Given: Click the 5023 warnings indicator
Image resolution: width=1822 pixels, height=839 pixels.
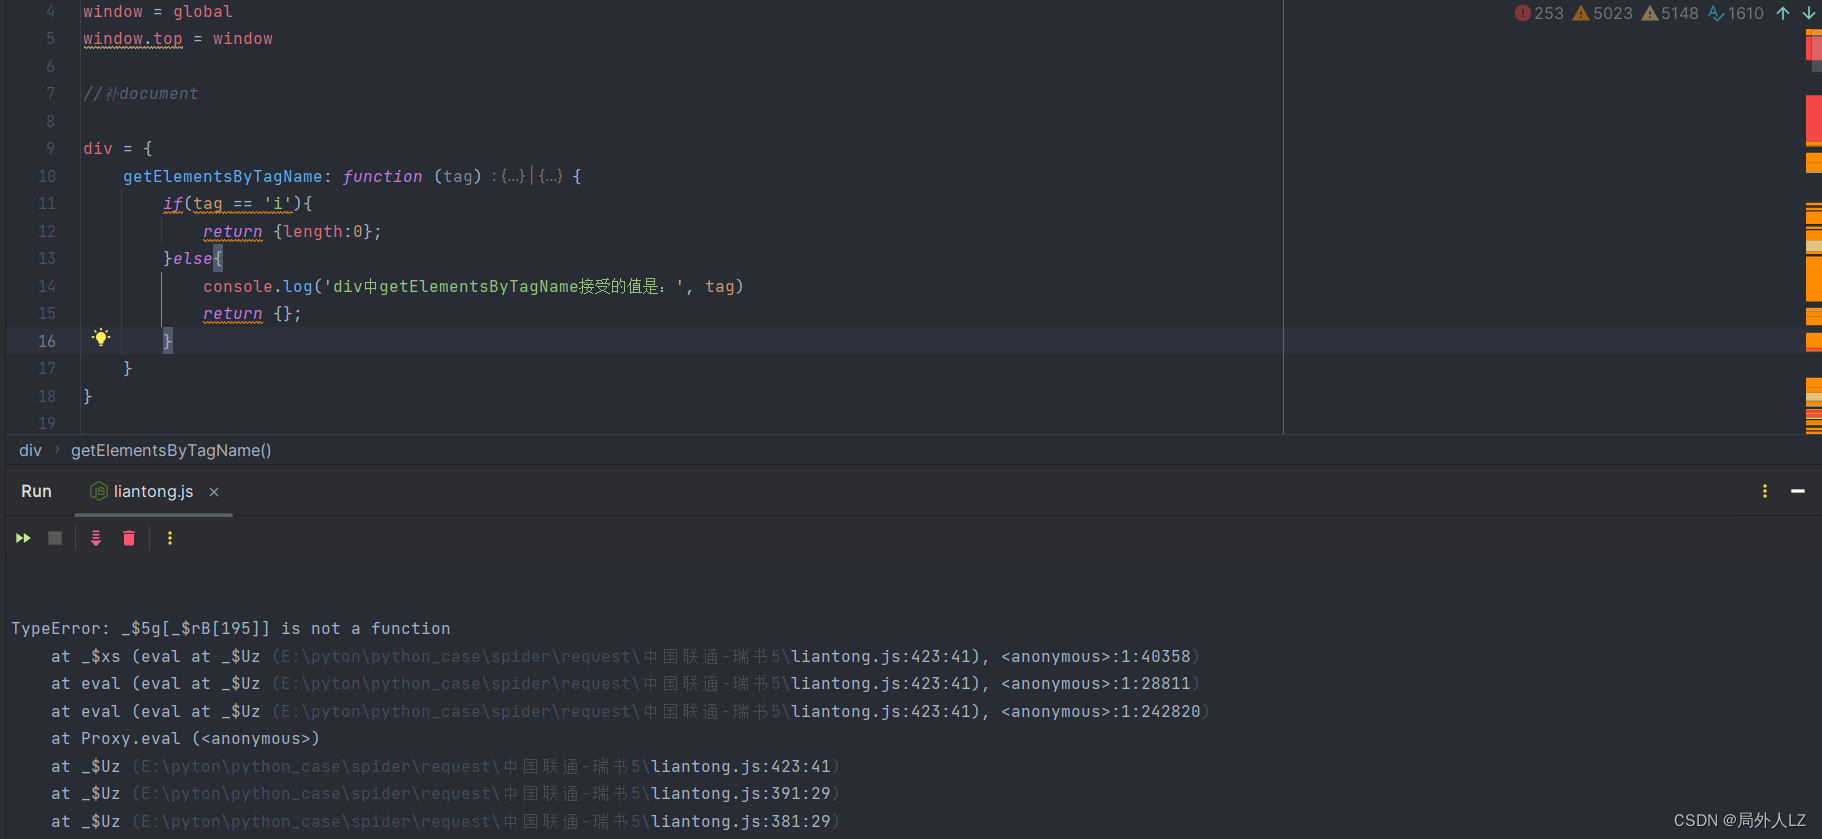Looking at the screenshot, I should pyautogui.click(x=1603, y=13).
